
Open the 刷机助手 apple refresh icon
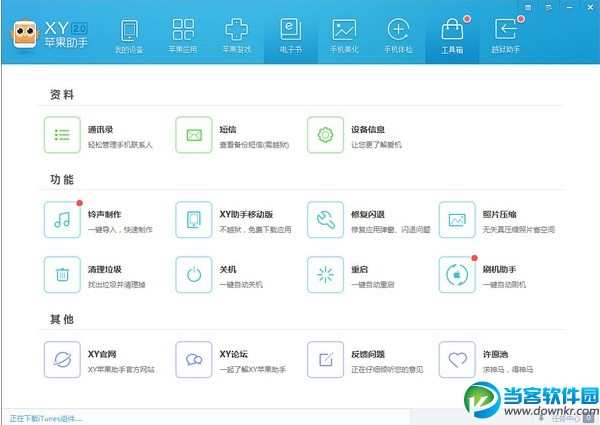tap(457, 275)
